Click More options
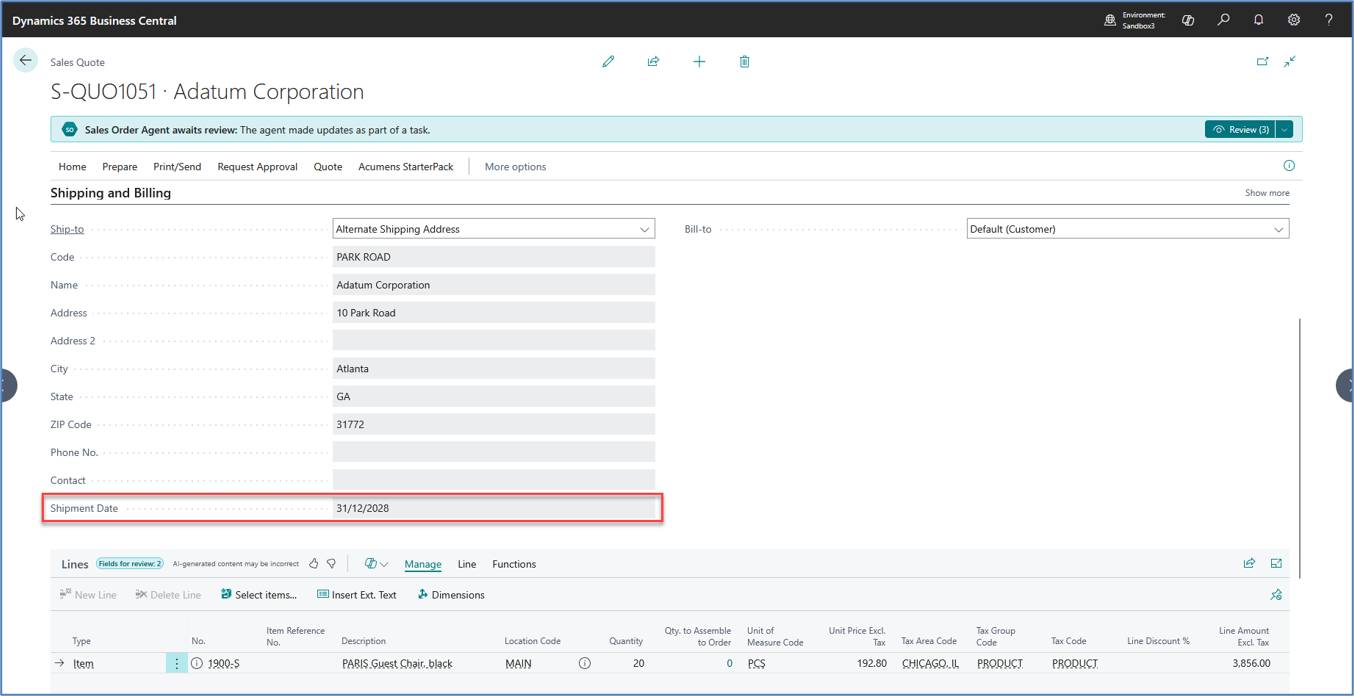Viewport: 1354px width, 696px height. tap(515, 167)
